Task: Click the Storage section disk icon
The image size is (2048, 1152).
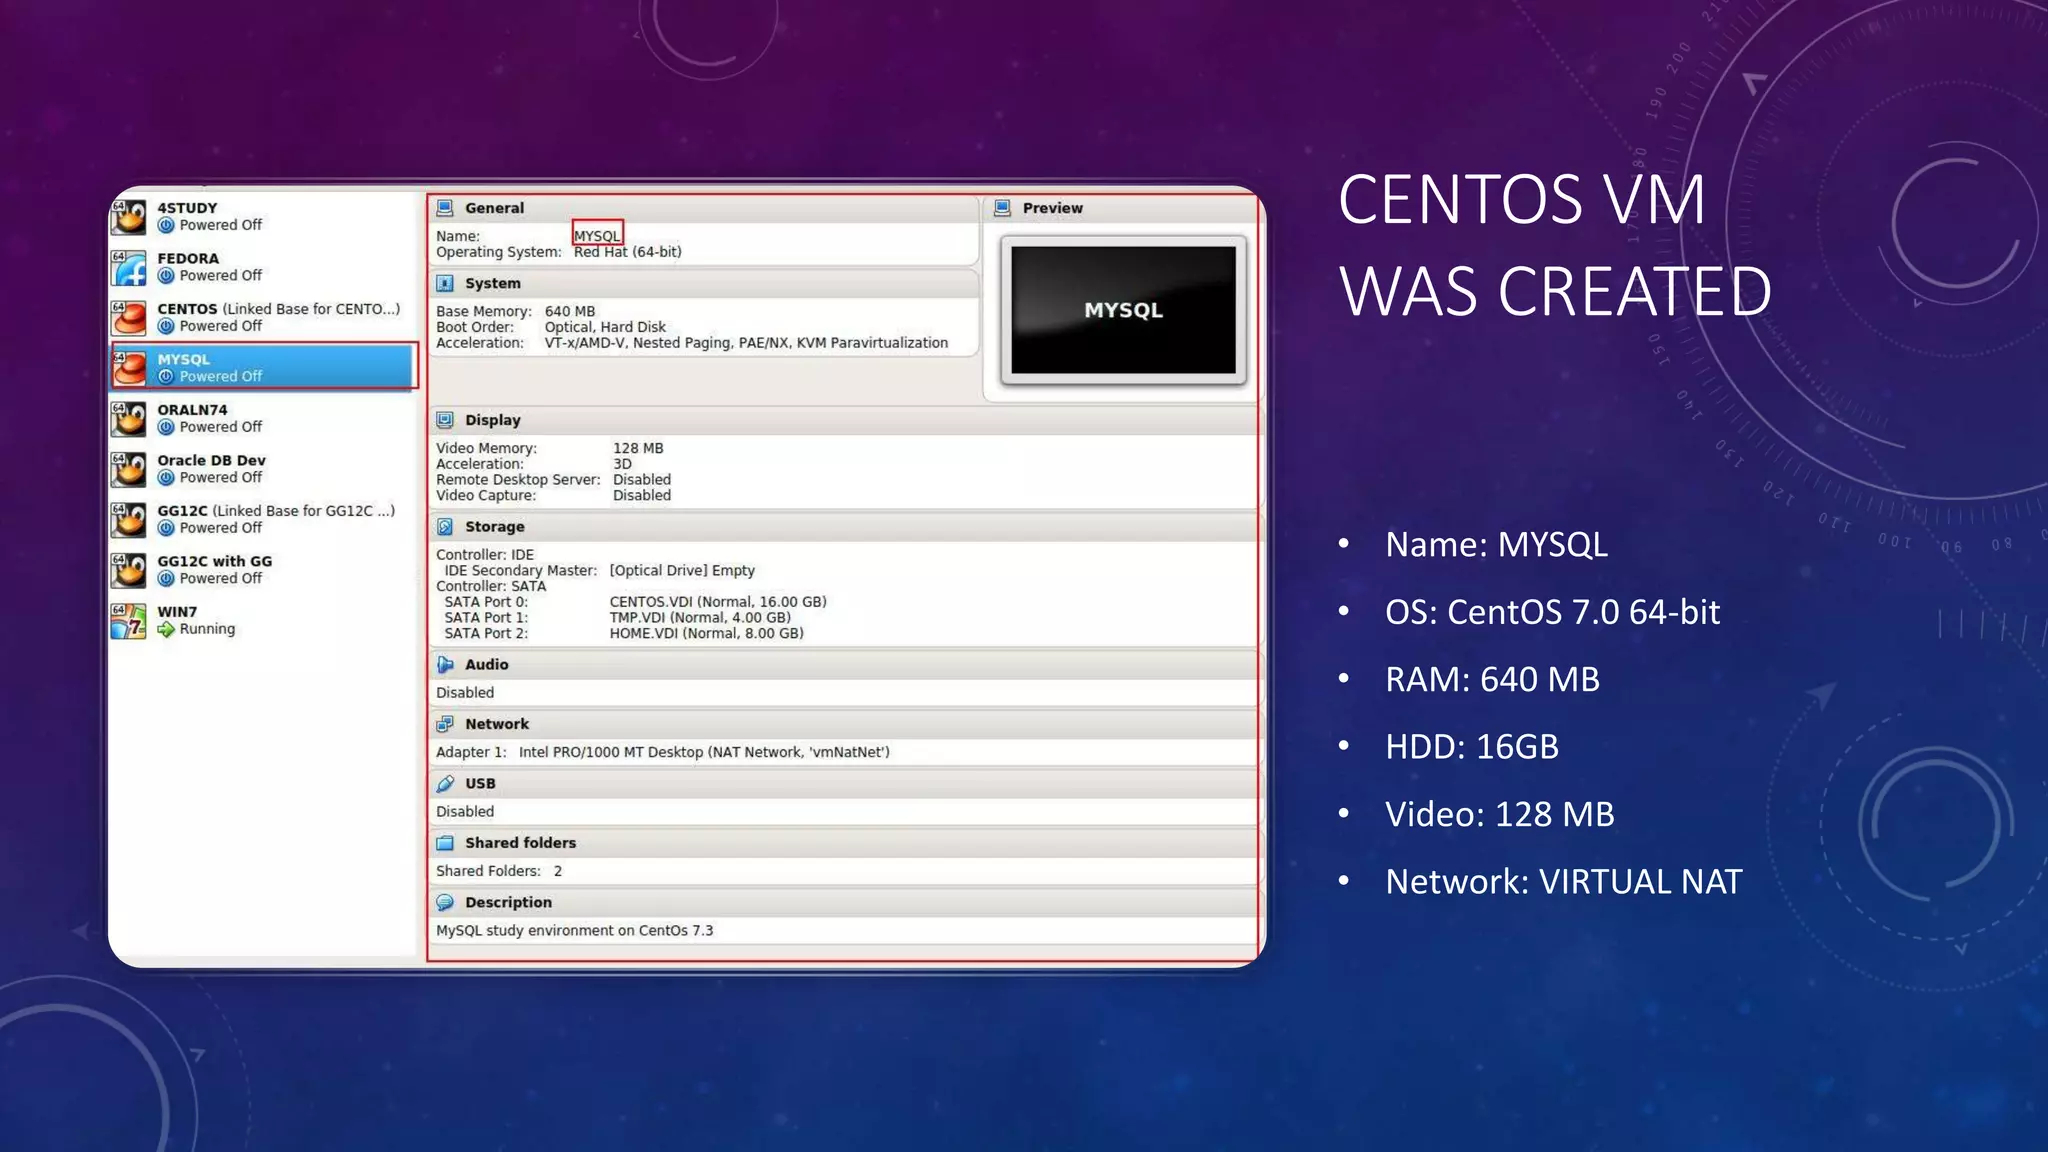Action: (445, 526)
